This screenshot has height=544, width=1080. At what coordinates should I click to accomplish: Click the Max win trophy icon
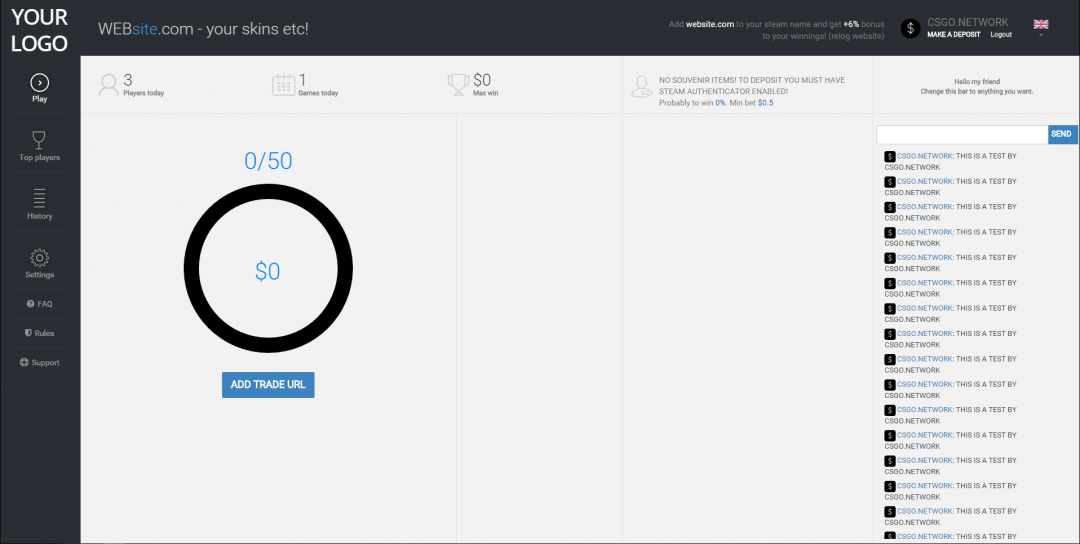[x=458, y=85]
